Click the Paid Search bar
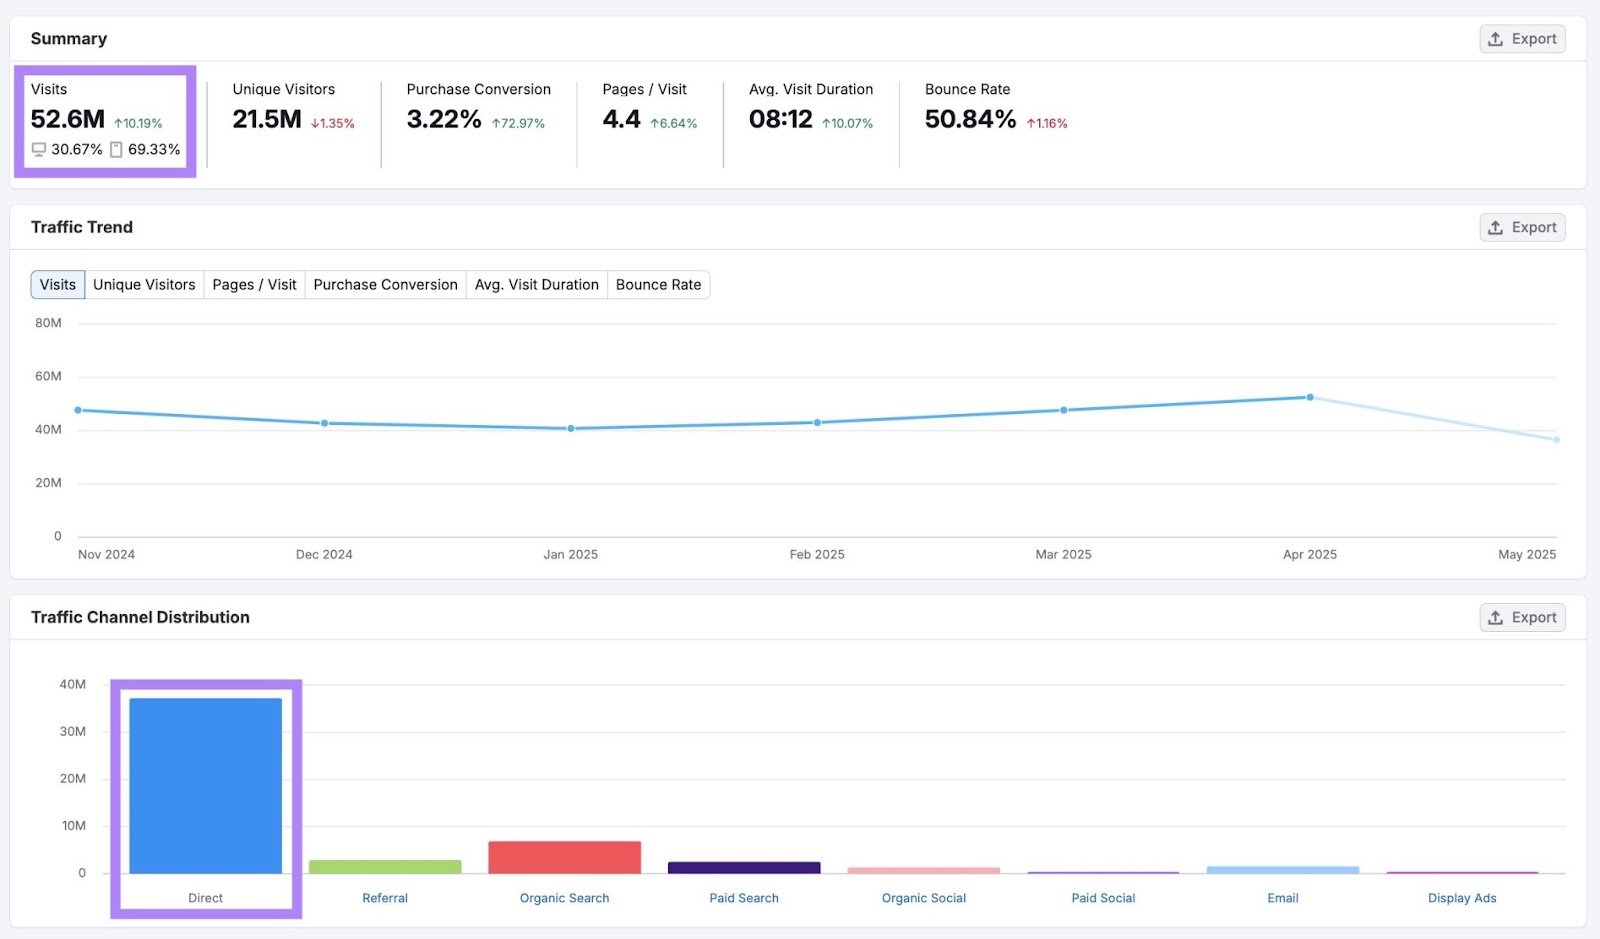 click(744, 866)
